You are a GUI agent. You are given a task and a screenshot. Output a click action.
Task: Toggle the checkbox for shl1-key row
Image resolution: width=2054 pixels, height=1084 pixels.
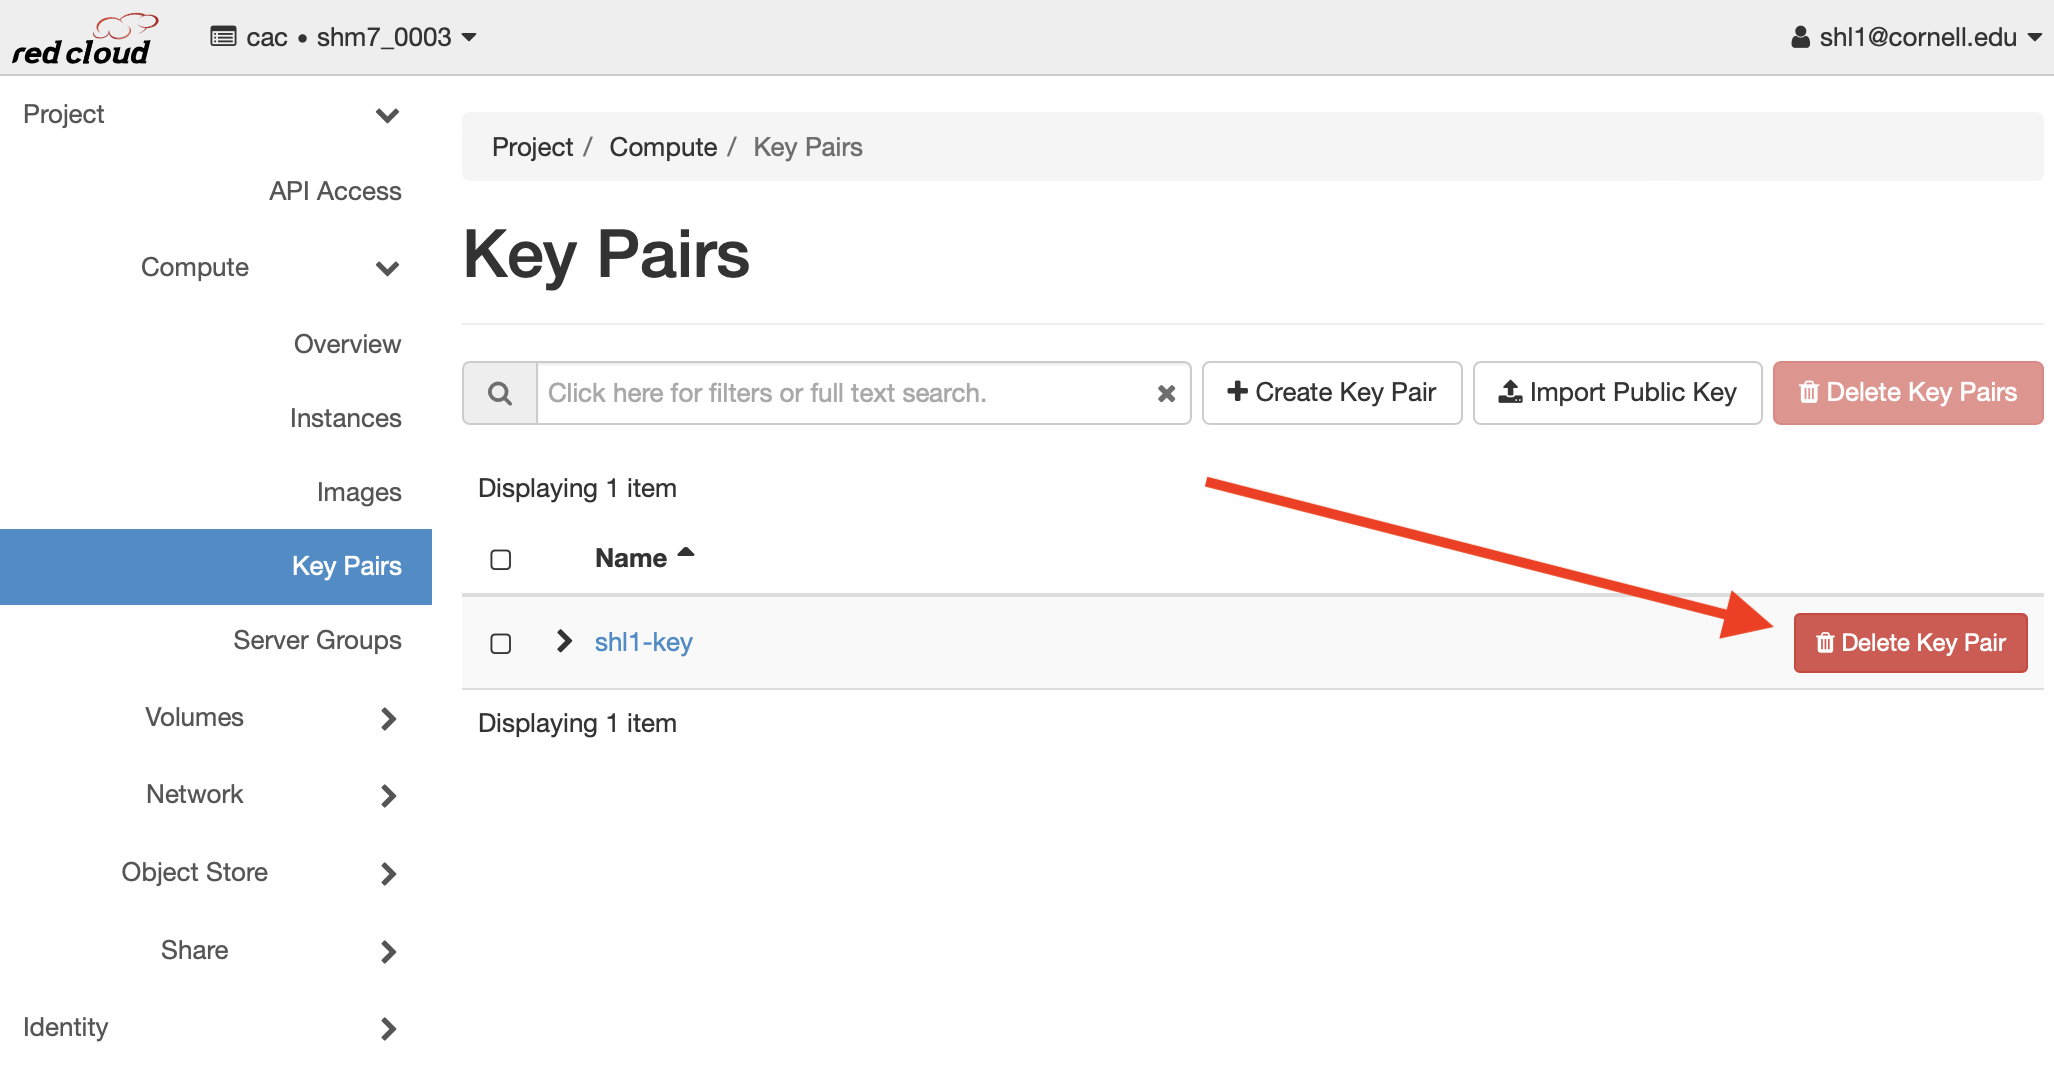[501, 643]
